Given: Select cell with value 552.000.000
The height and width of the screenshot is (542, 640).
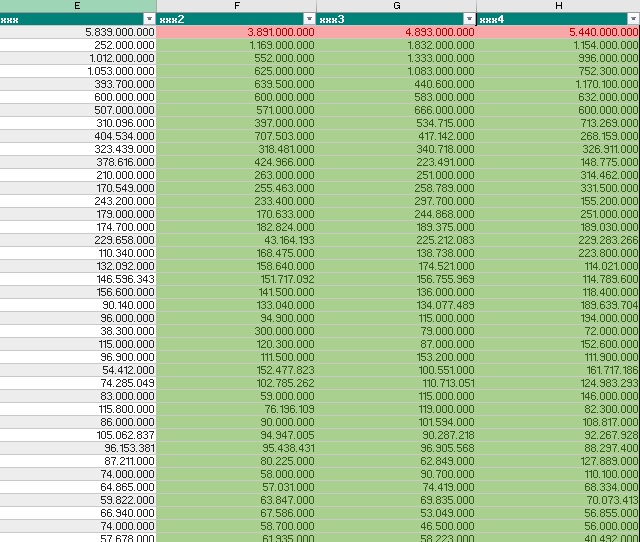Looking at the screenshot, I should (236, 58).
